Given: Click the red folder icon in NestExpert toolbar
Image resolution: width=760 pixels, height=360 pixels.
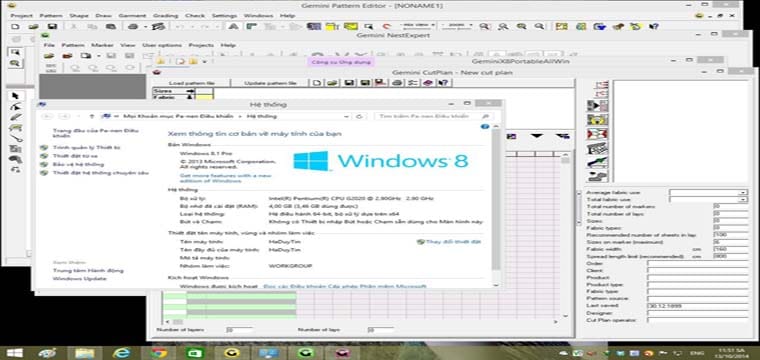Looking at the screenshot, I should tap(67, 56).
